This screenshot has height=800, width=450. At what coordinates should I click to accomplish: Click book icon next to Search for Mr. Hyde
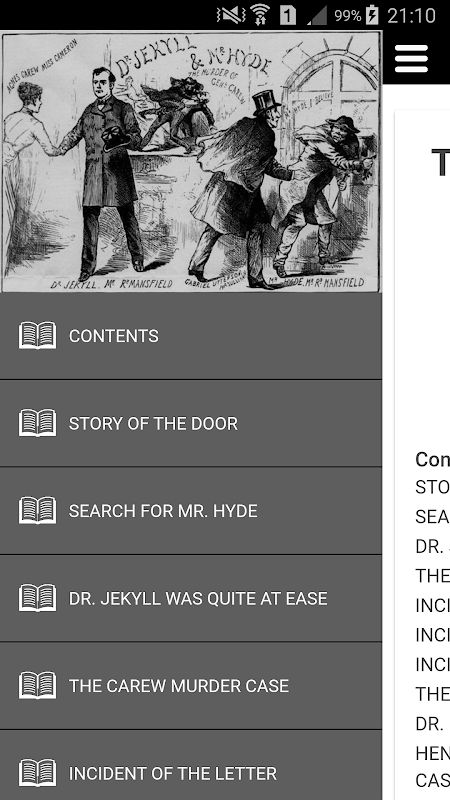click(x=37, y=510)
